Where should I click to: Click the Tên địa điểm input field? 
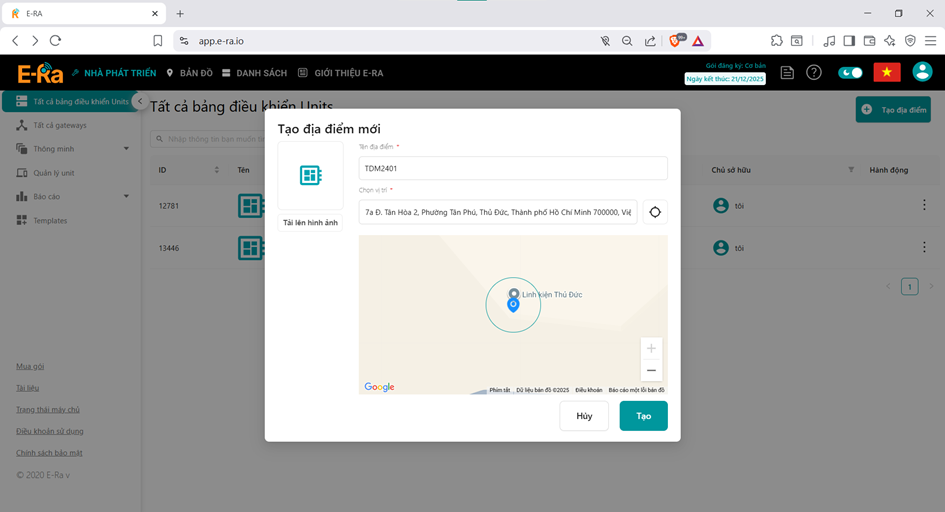(512, 168)
